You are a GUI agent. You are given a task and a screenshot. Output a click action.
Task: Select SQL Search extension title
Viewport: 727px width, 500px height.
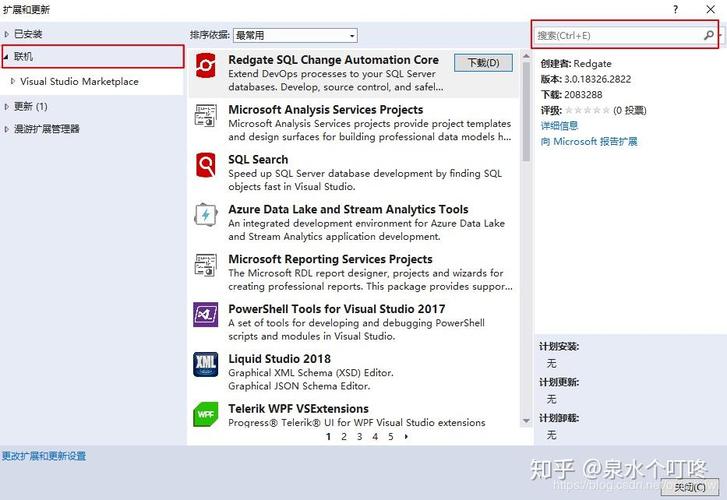click(258, 160)
